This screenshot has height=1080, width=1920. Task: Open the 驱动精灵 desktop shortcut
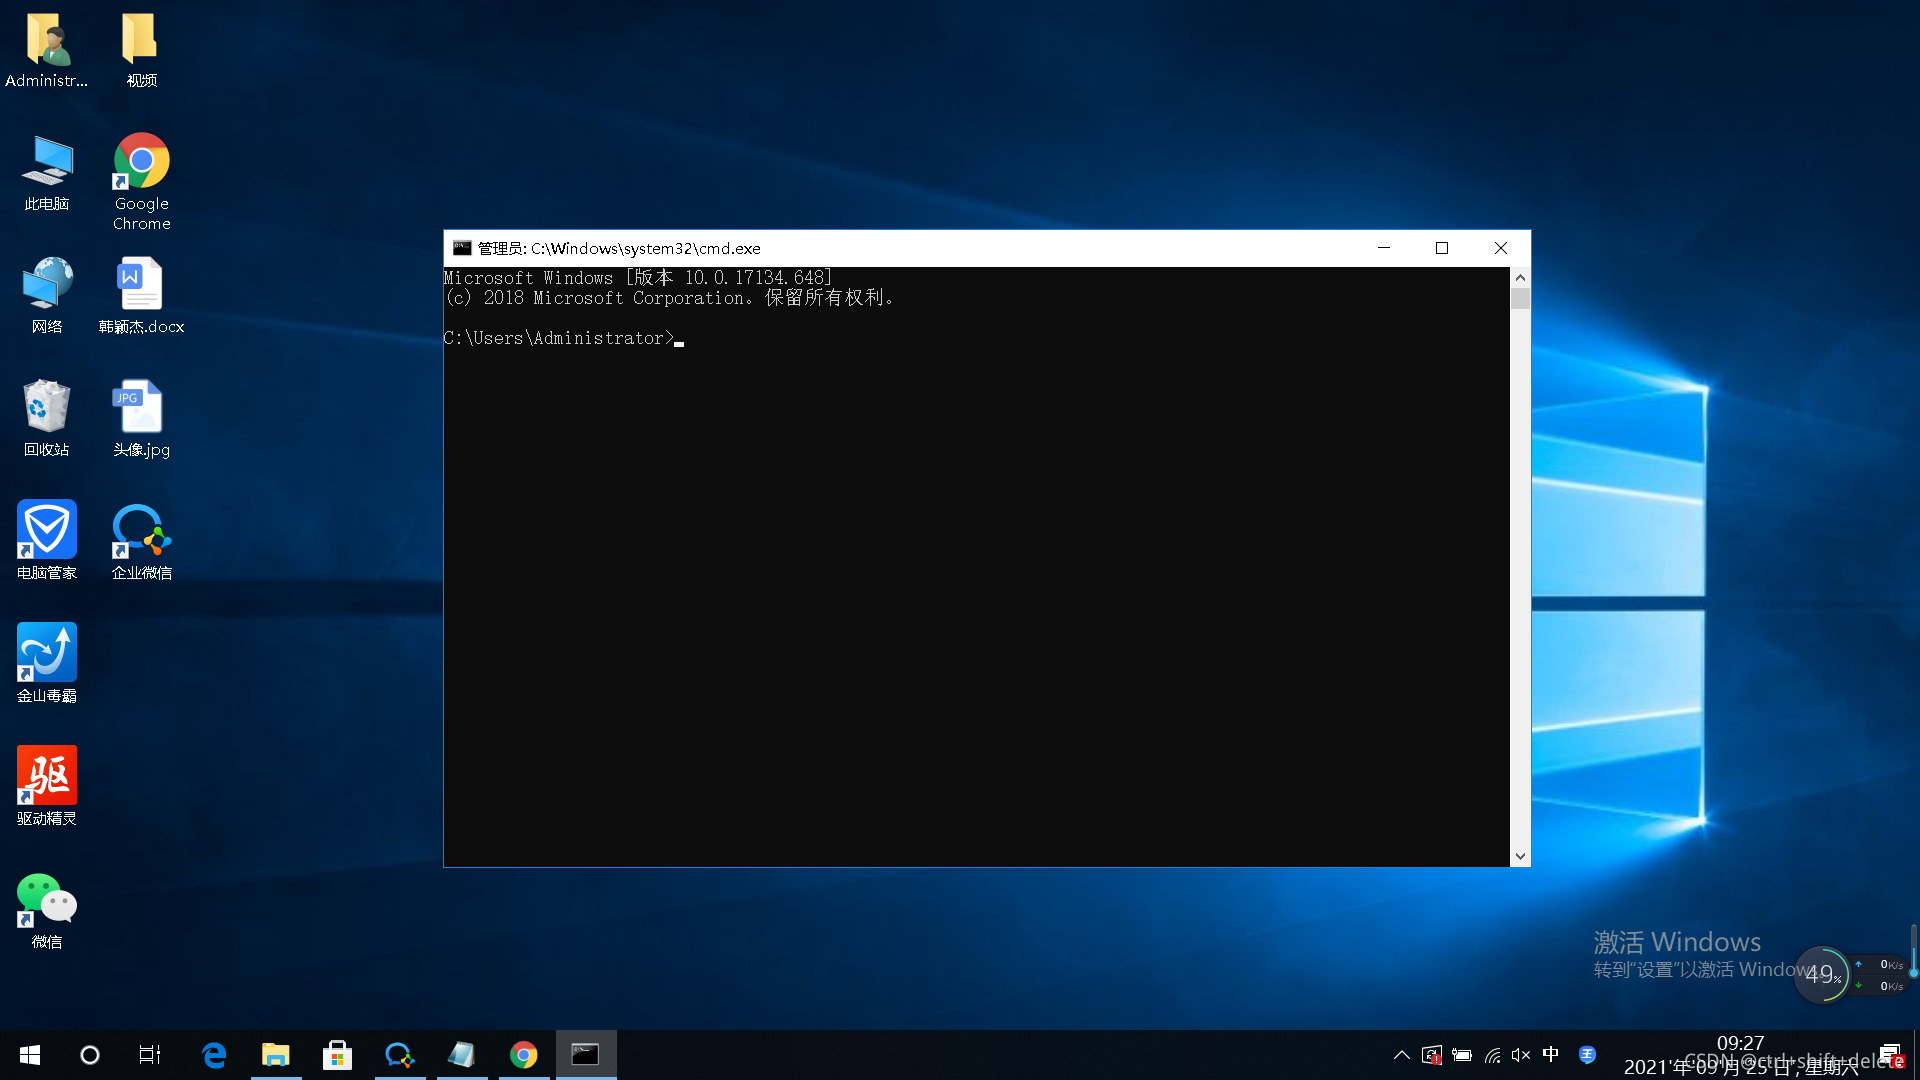pyautogui.click(x=46, y=776)
